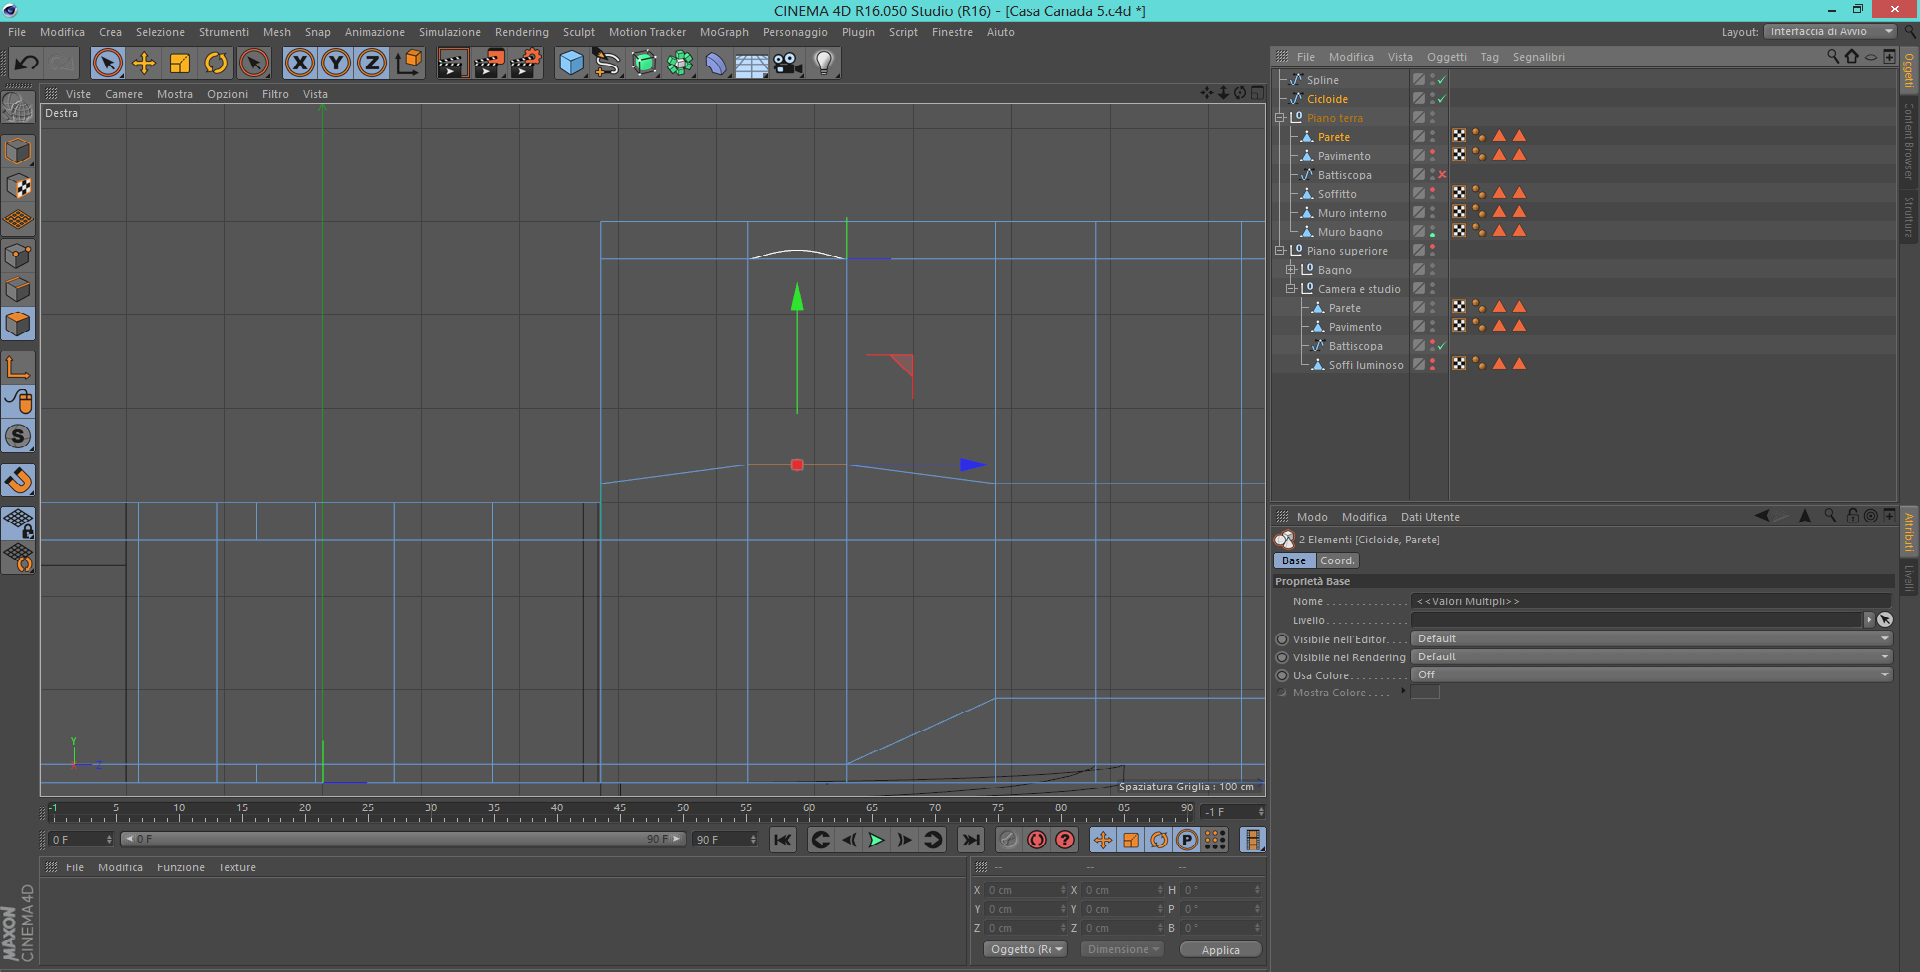Expand the Bagno group
The height and width of the screenshot is (972, 1920).
coord(1291,270)
